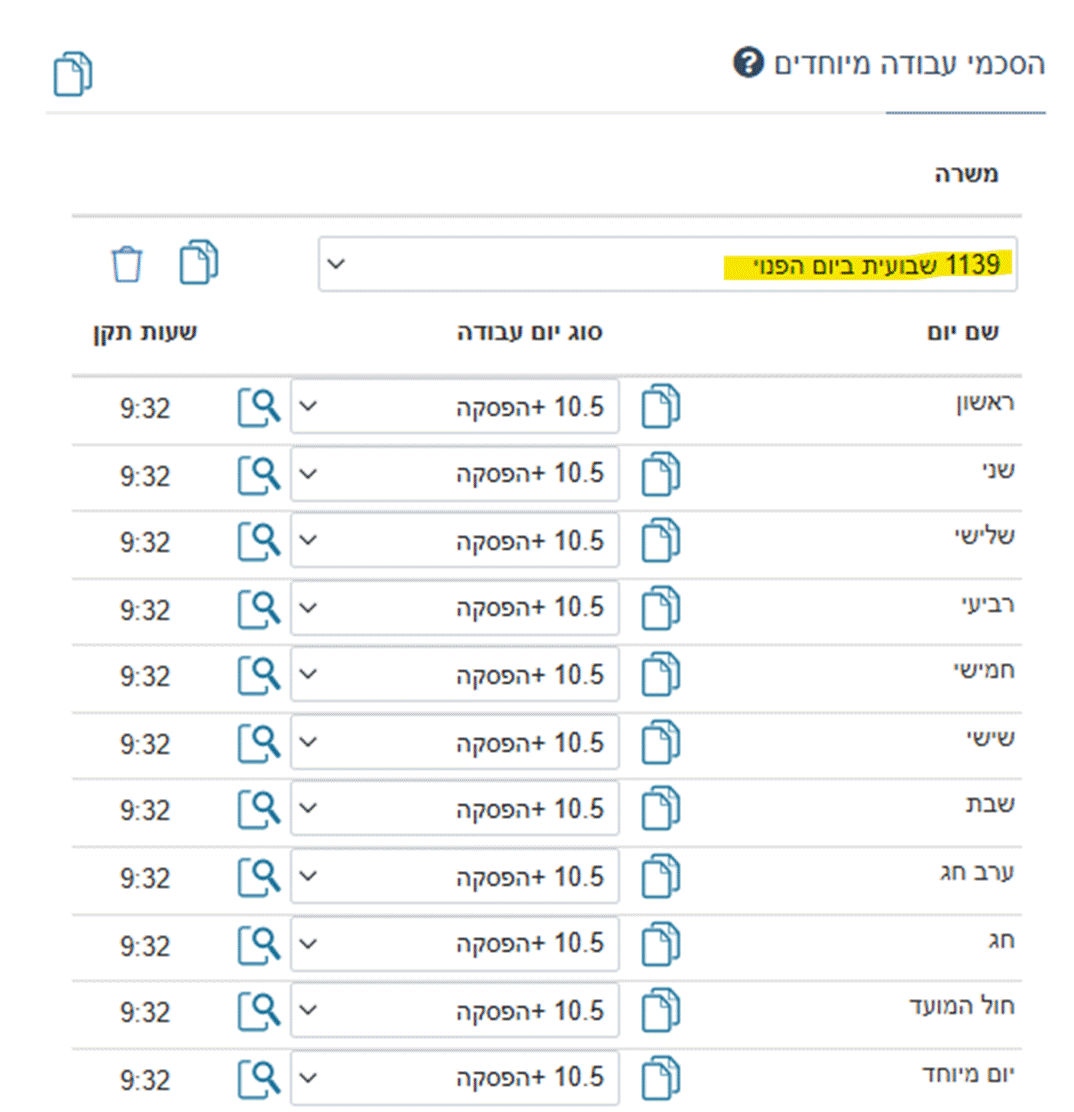
Task: Open the magnifier lookup icon for שני row
Action: coord(256,474)
